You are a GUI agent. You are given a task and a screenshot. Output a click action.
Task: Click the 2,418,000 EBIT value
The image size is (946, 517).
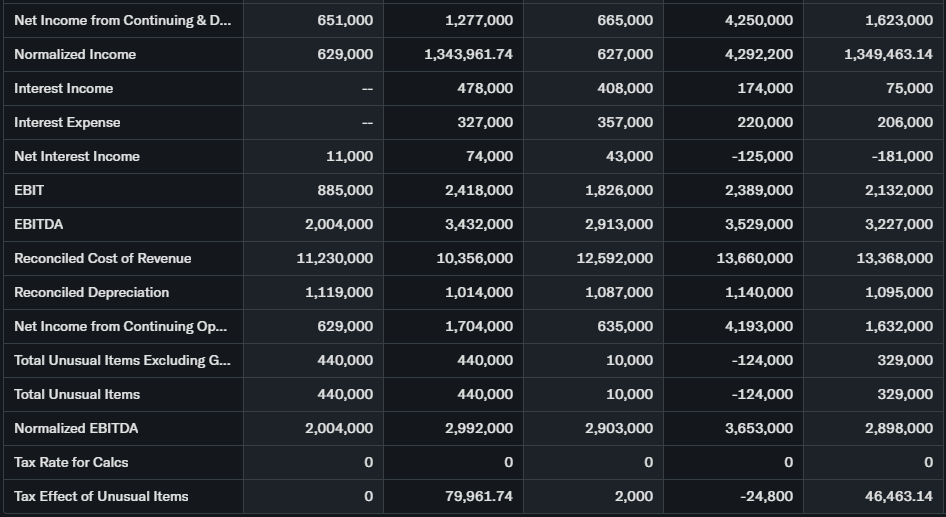tap(479, 190)
